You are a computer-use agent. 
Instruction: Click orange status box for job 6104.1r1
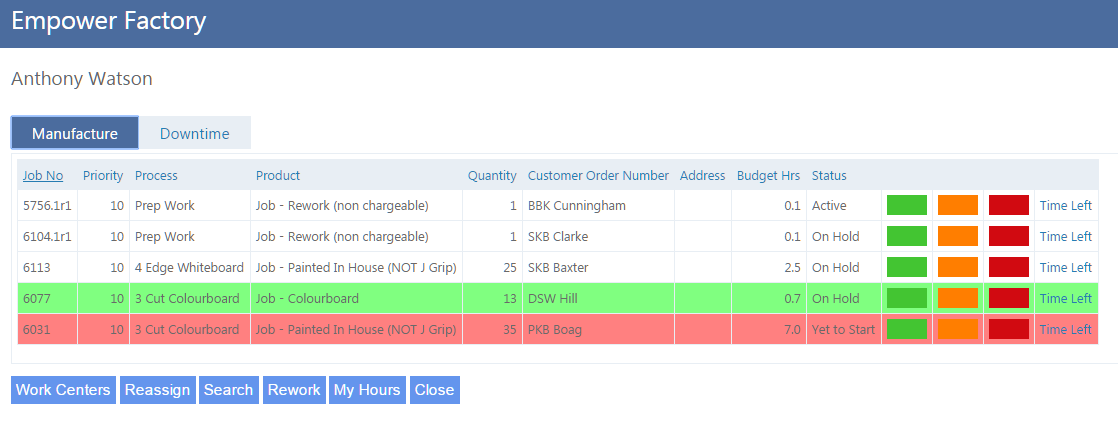coord(957,236)
